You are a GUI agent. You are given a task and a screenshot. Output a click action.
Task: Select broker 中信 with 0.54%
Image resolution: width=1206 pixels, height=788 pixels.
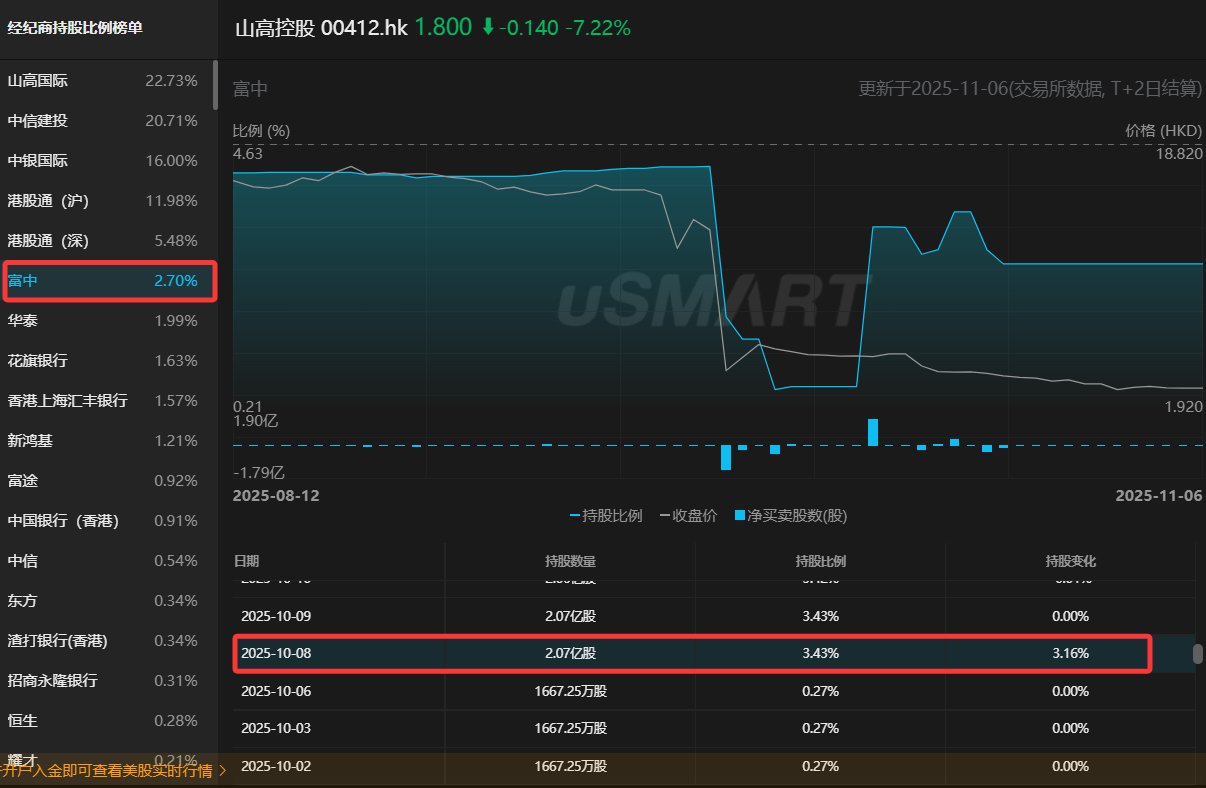(x=108, y=561)
